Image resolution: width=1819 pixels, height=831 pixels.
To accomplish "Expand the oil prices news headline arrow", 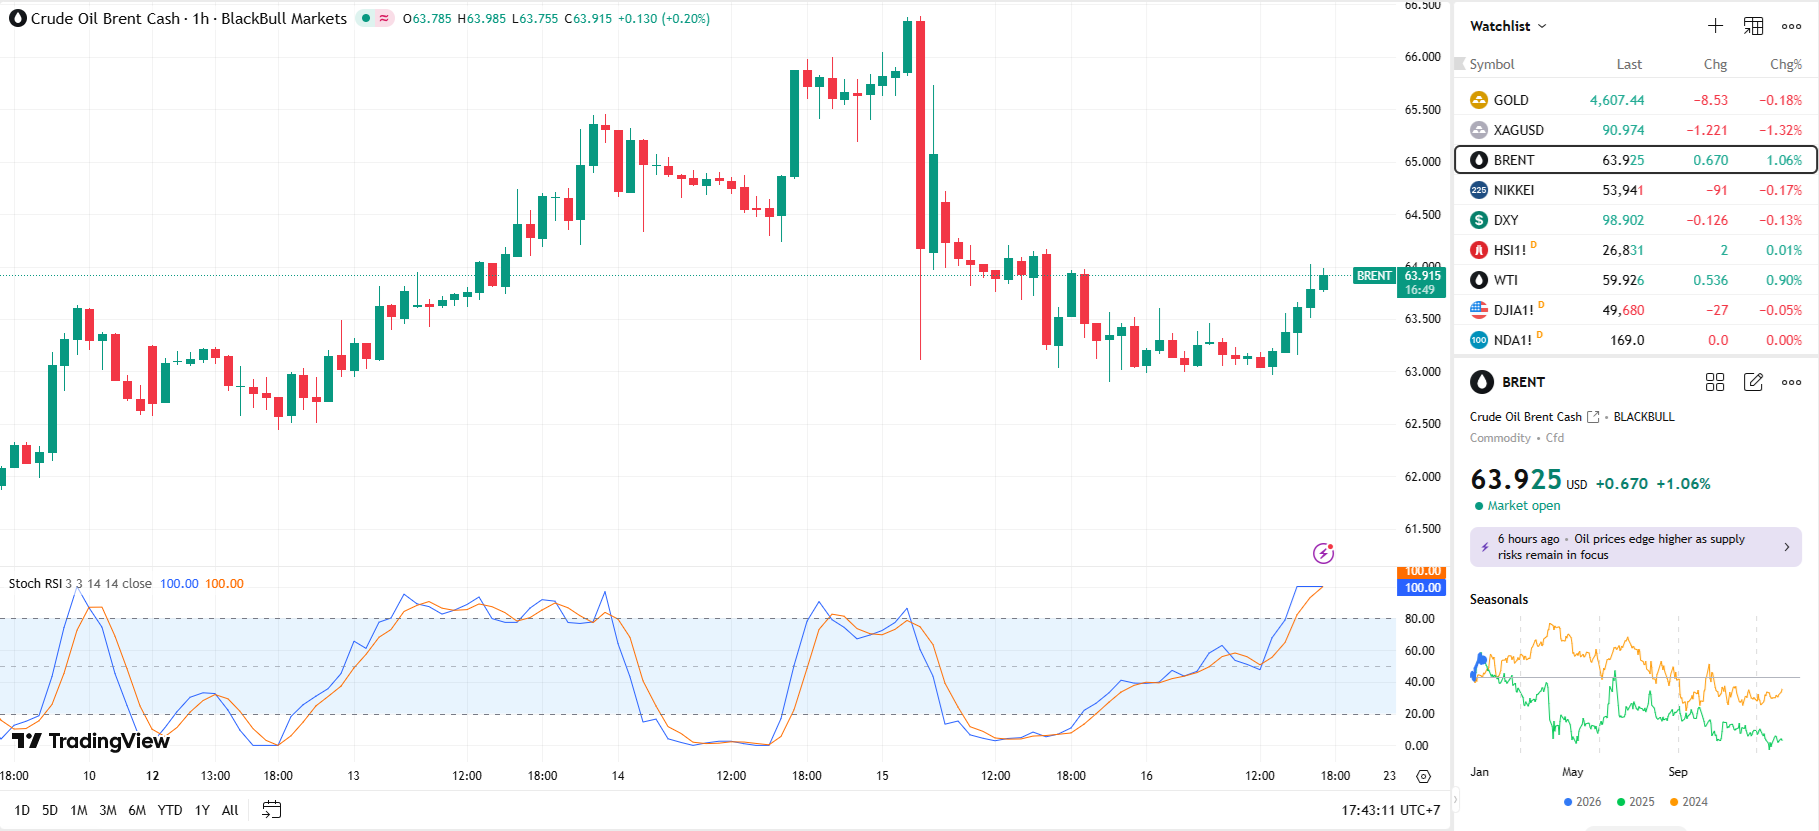I will point(1787,547).
